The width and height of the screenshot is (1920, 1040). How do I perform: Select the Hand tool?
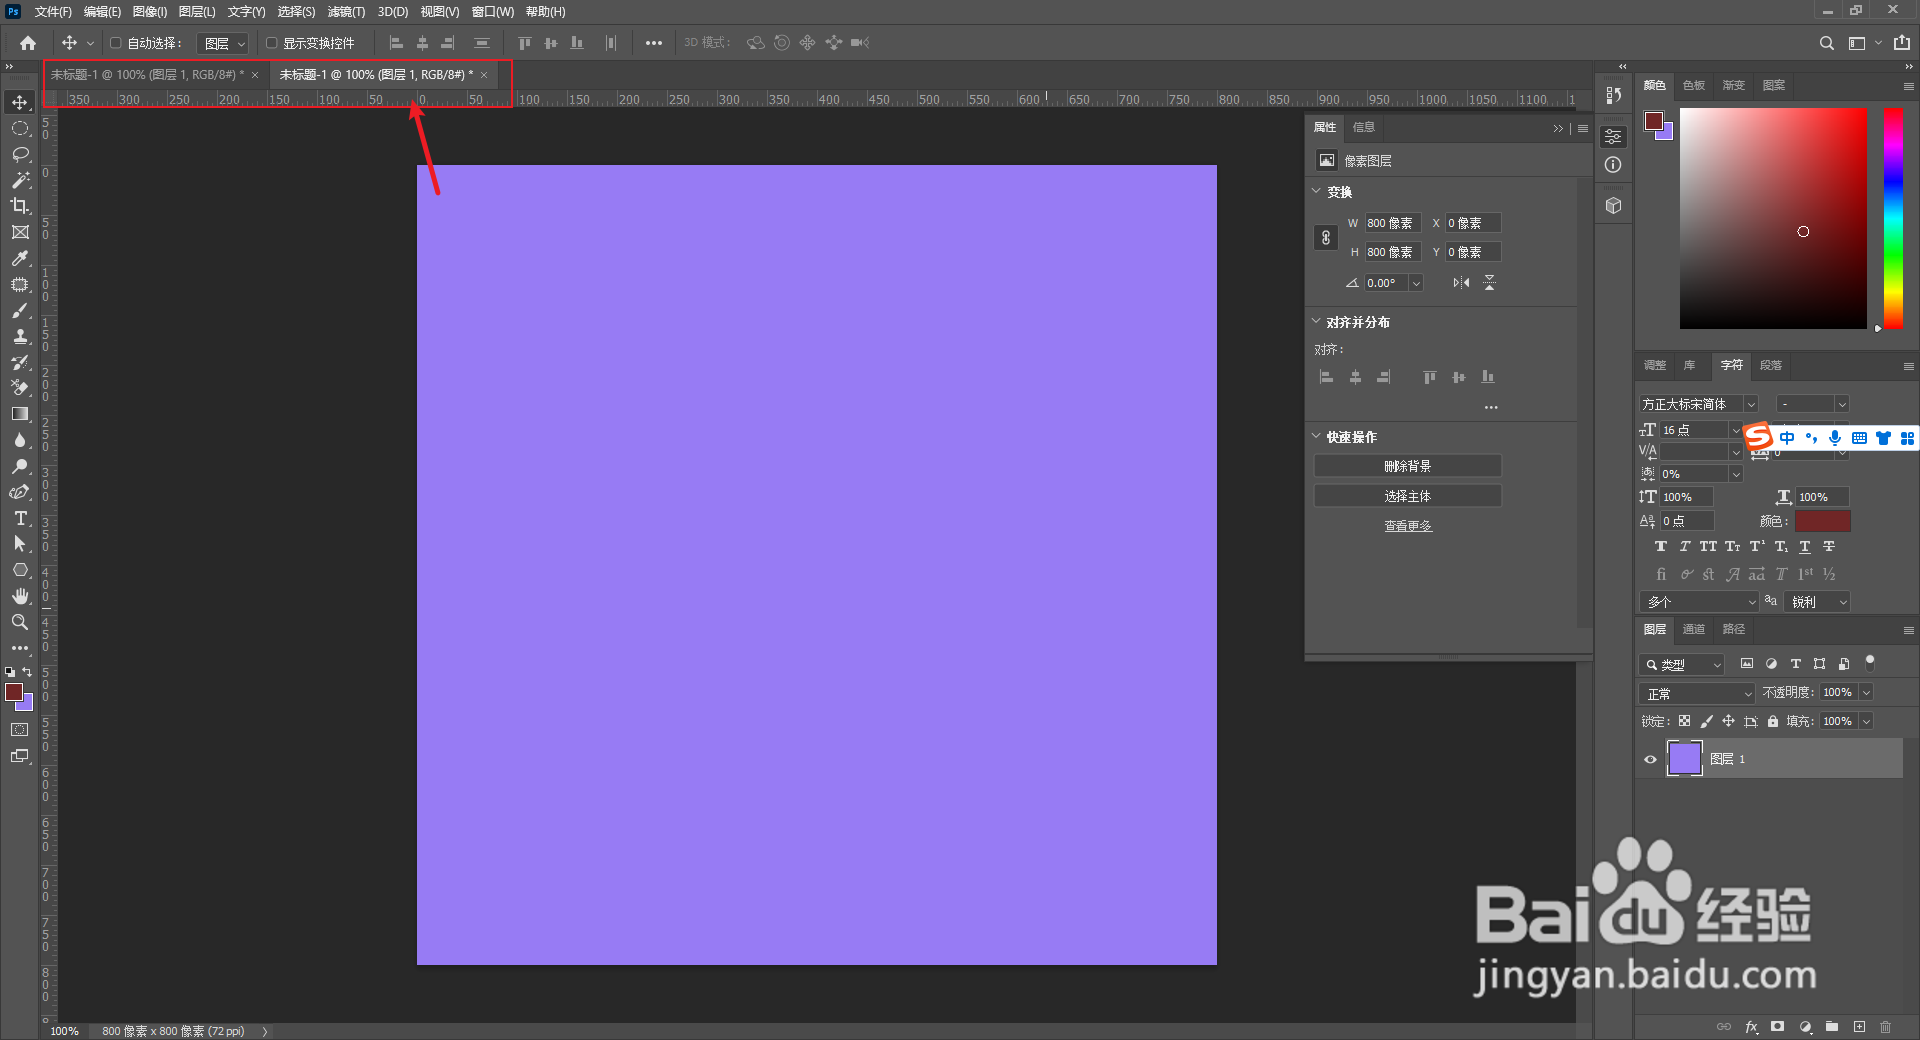pyautogui.click(x=20, y=596)
